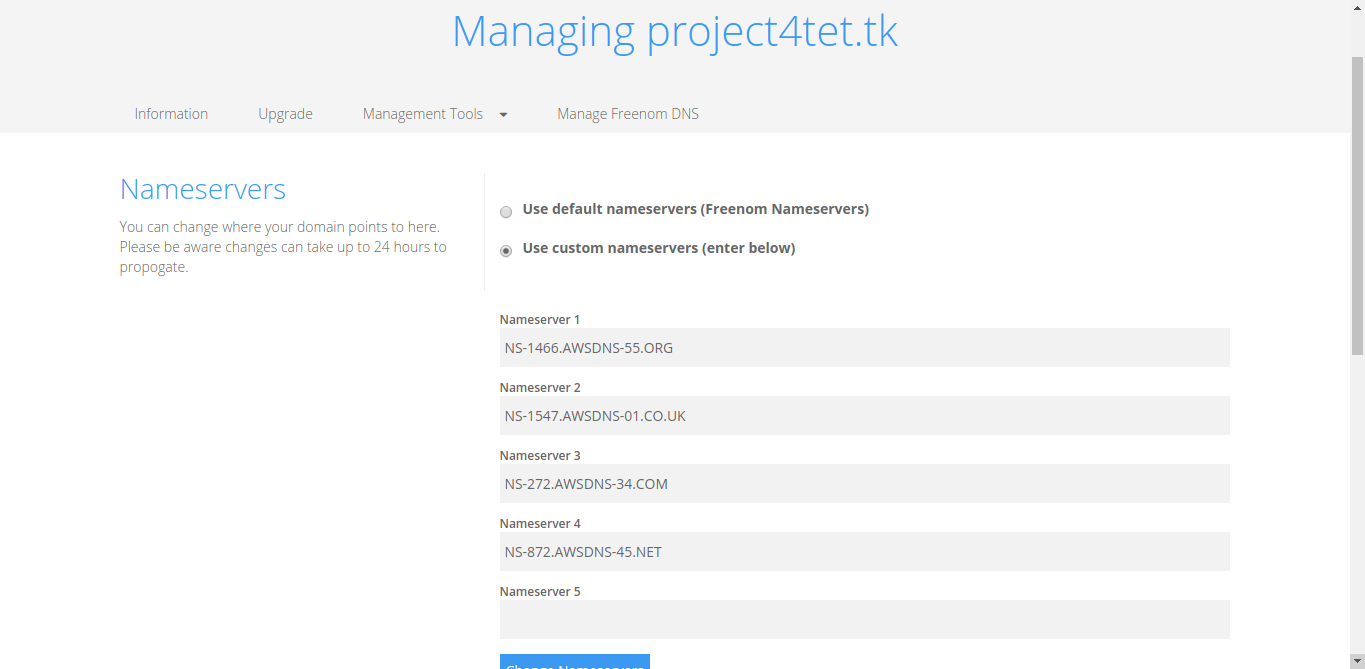
Task: Click the Nameserver 2 input field
Action: pyautogui.click(x=864, y=416)
